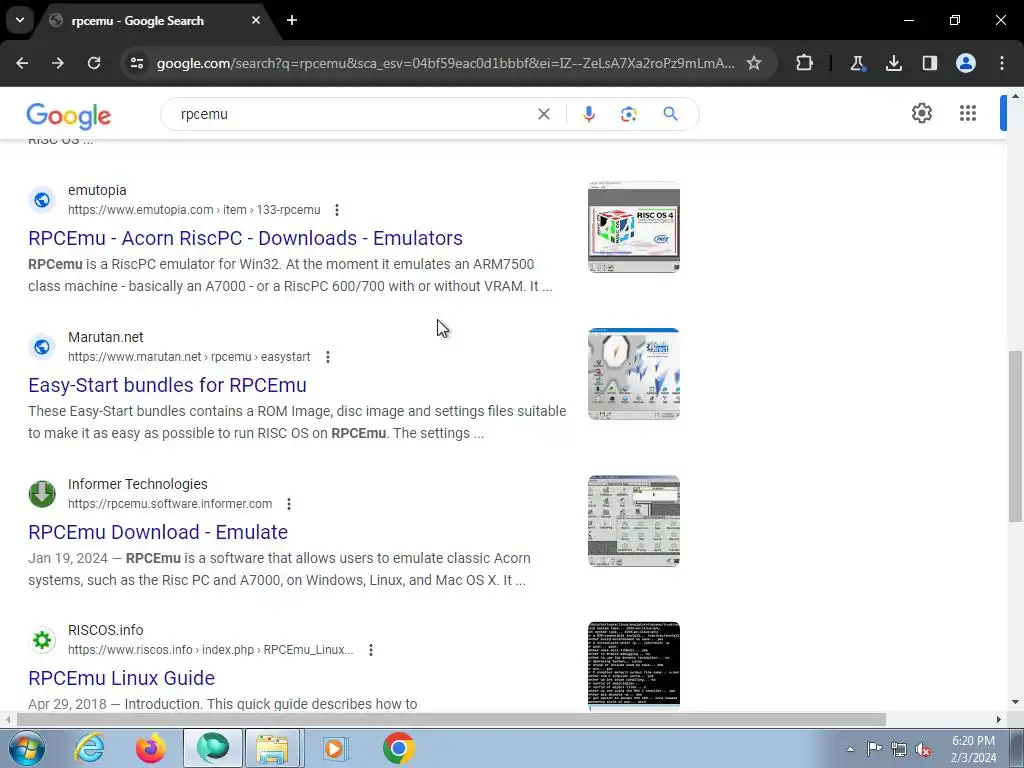Open more options for Marutan.net result
The image size is (1024, 768).
click(x=328, y=357)
